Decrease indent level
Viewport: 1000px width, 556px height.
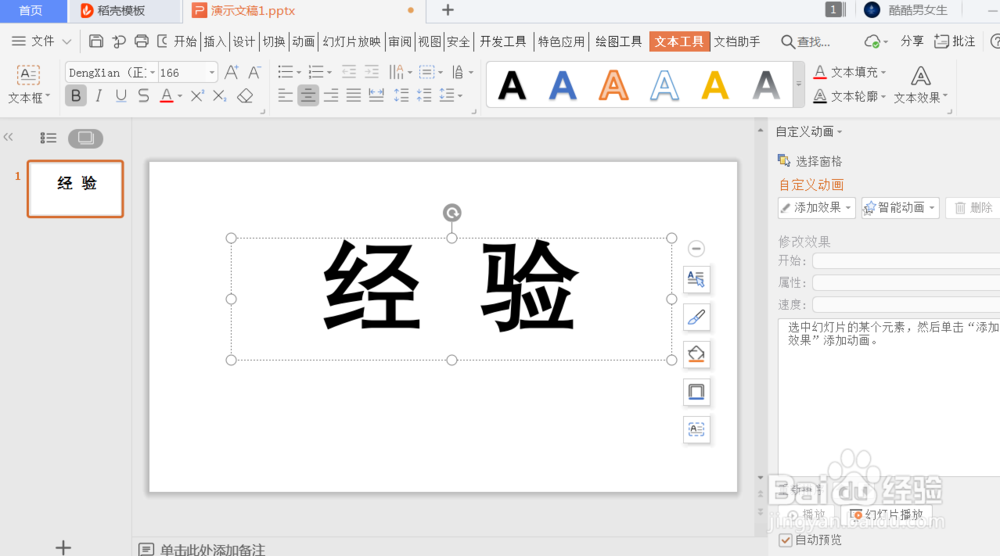(x=349, y=72)
